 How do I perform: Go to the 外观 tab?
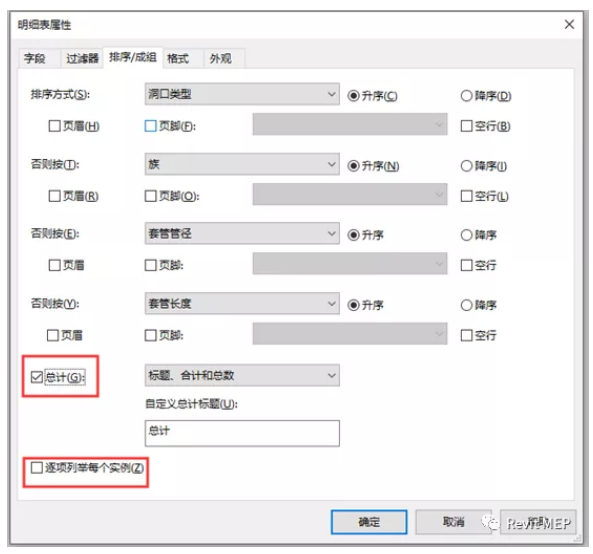coord(221,58)
